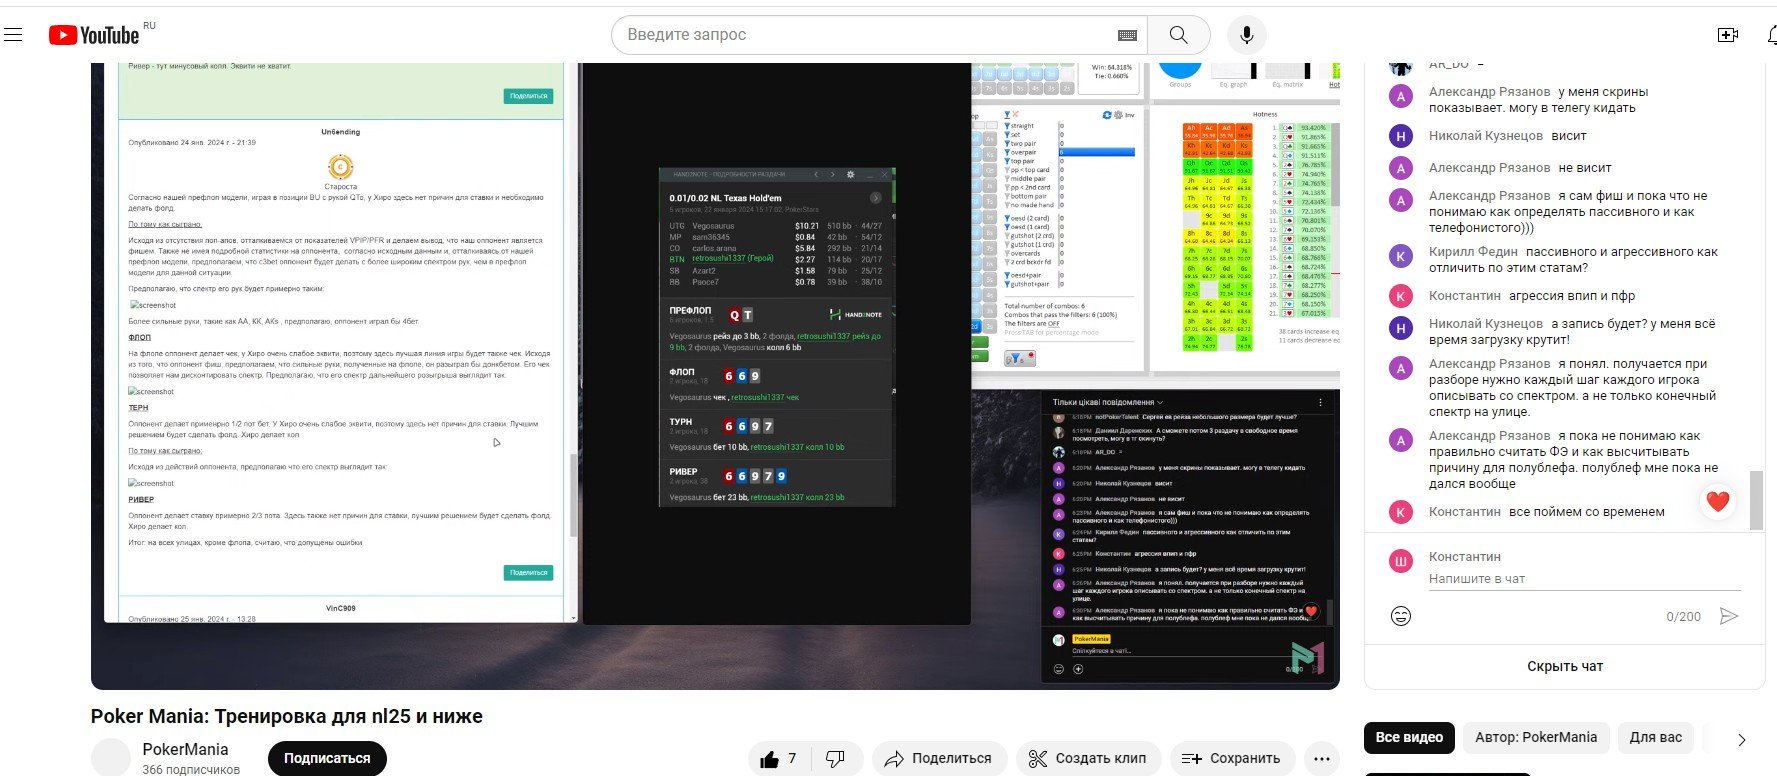Open the Create video camera icon

[x=1727, y=35]
